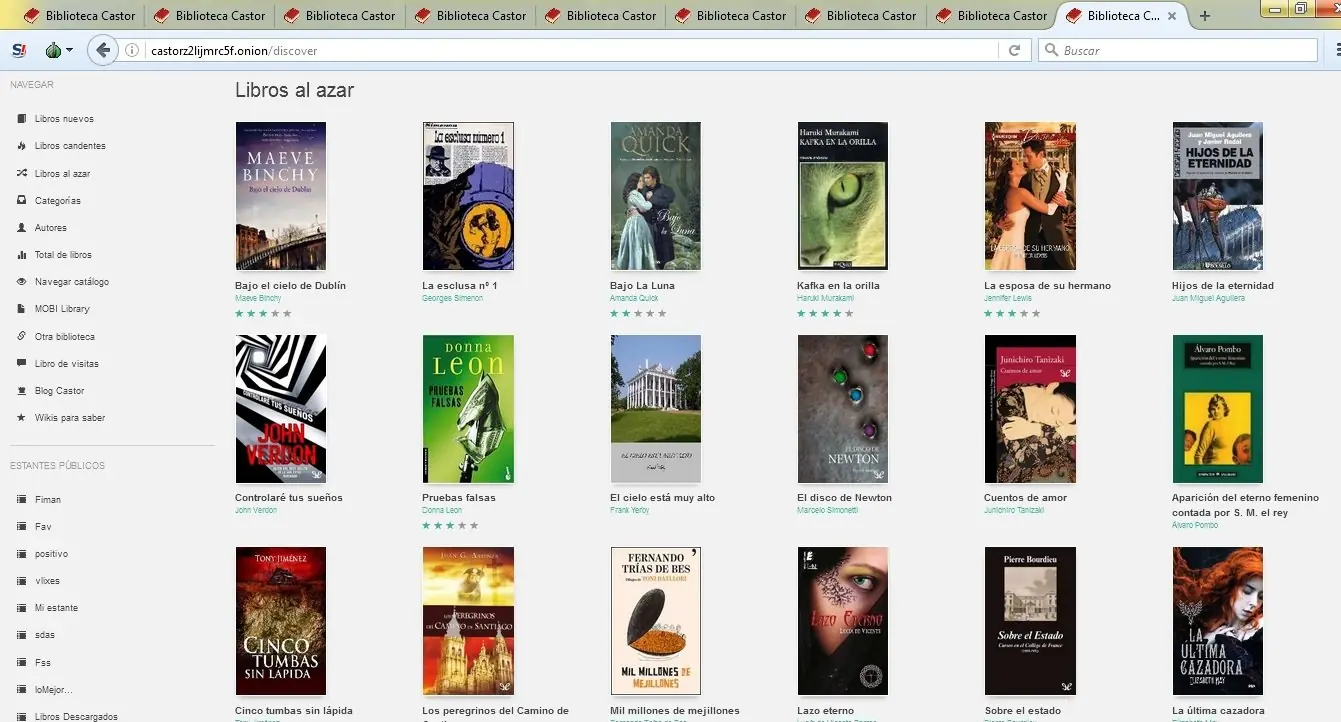Open Pruebas falsas book cover
This screenshot has height=722, width=1341.
[x=468, y=409]
